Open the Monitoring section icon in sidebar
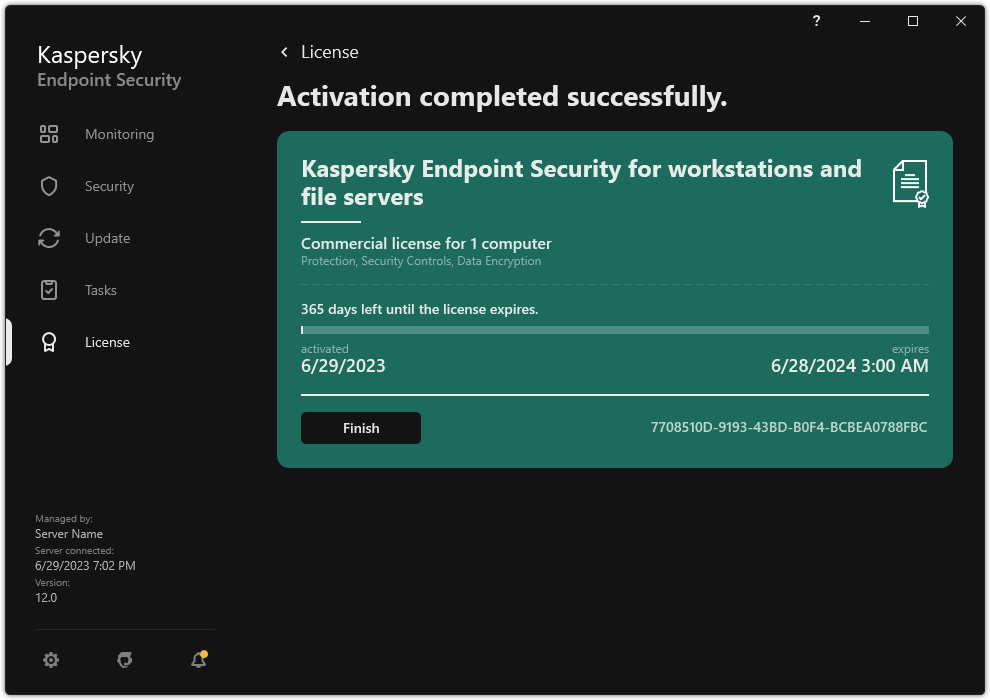 click(x=49, y=134)
